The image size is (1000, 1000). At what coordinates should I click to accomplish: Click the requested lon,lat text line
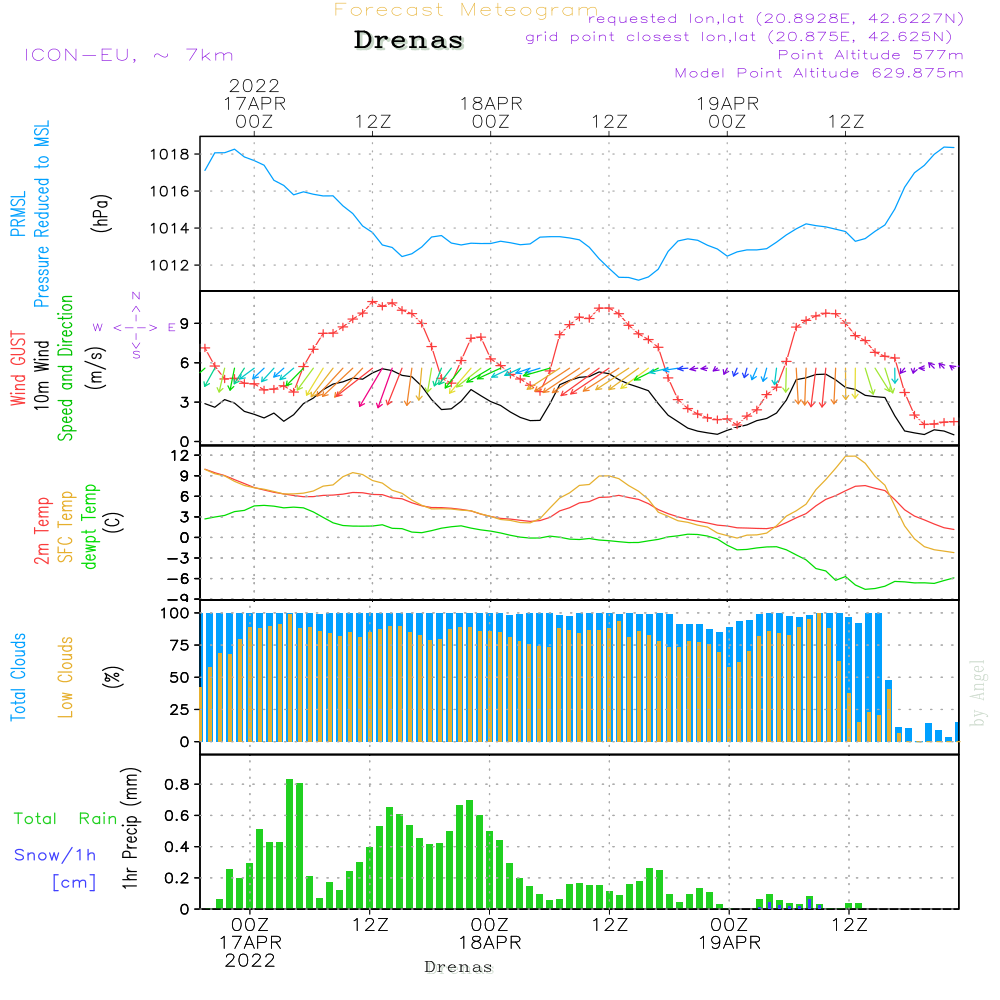(776, 18)
